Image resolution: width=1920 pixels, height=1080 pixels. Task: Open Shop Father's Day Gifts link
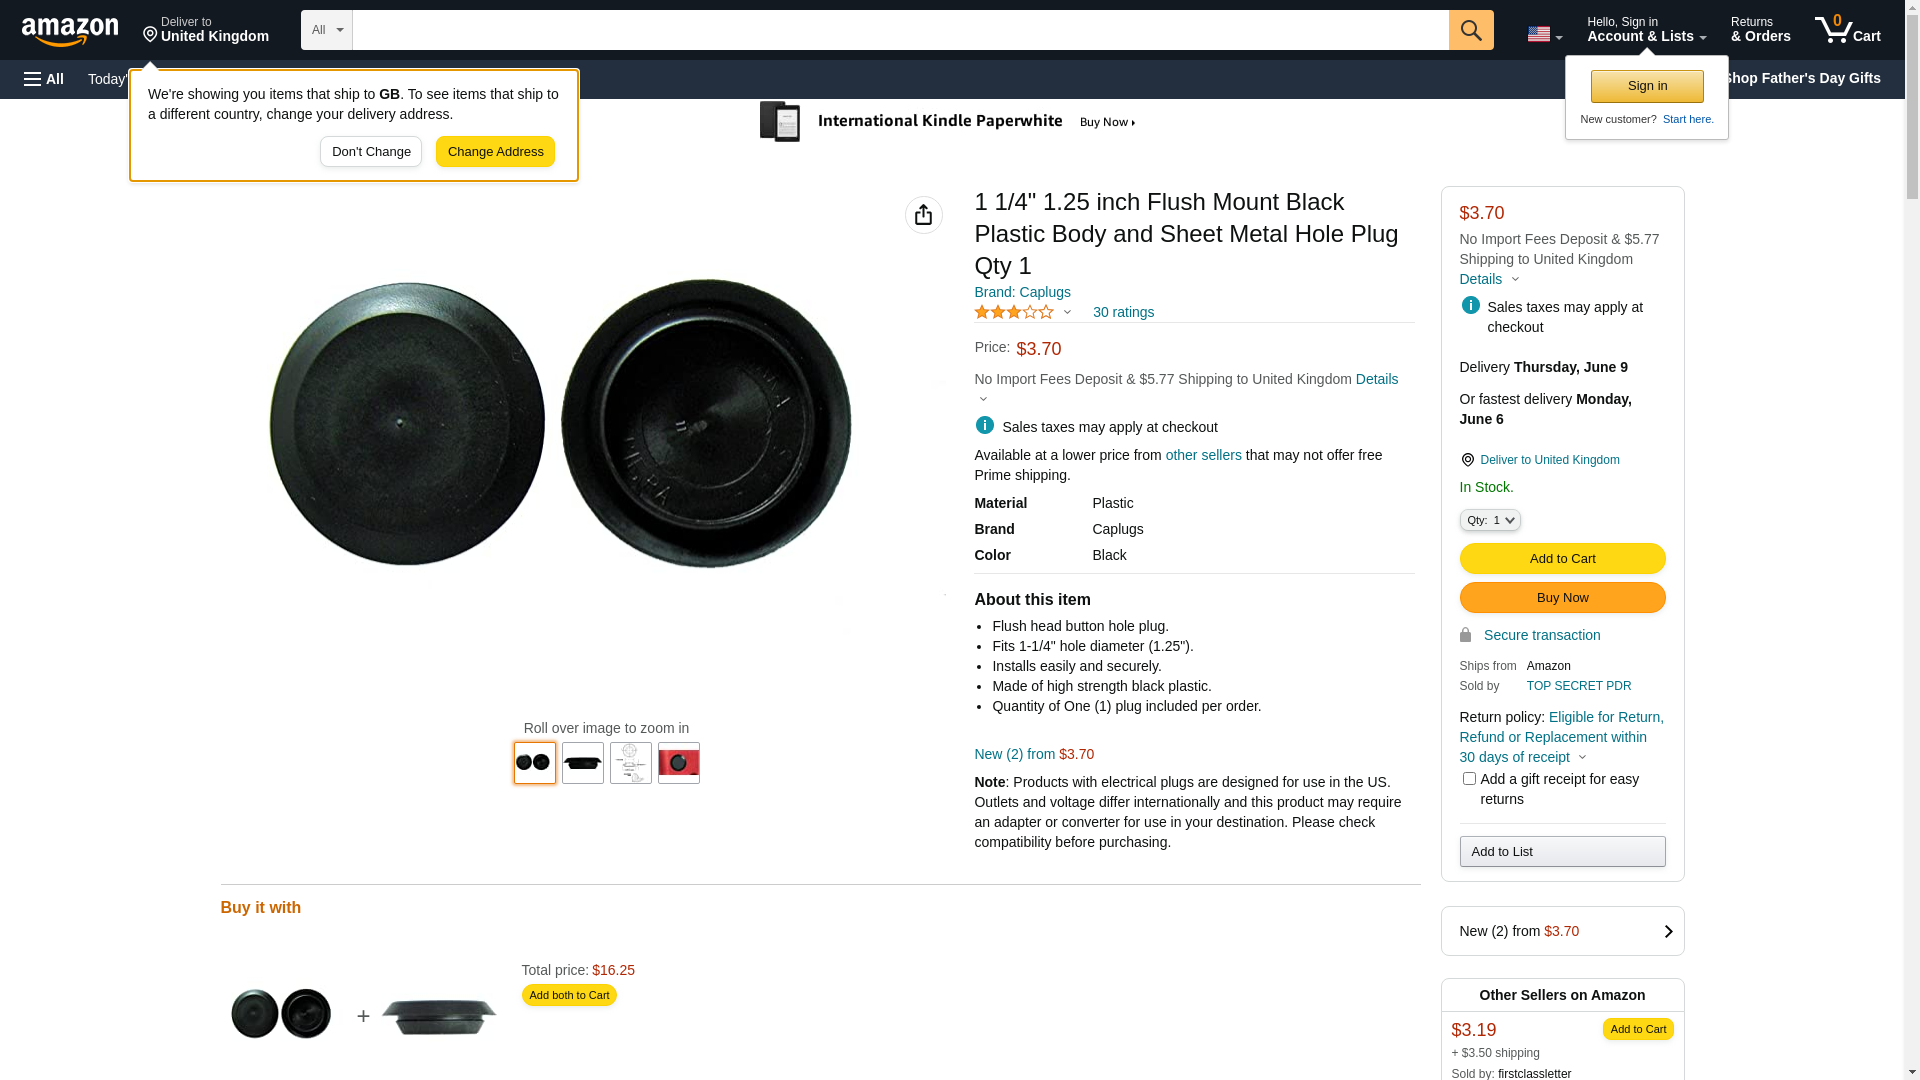coord(1801,78)
